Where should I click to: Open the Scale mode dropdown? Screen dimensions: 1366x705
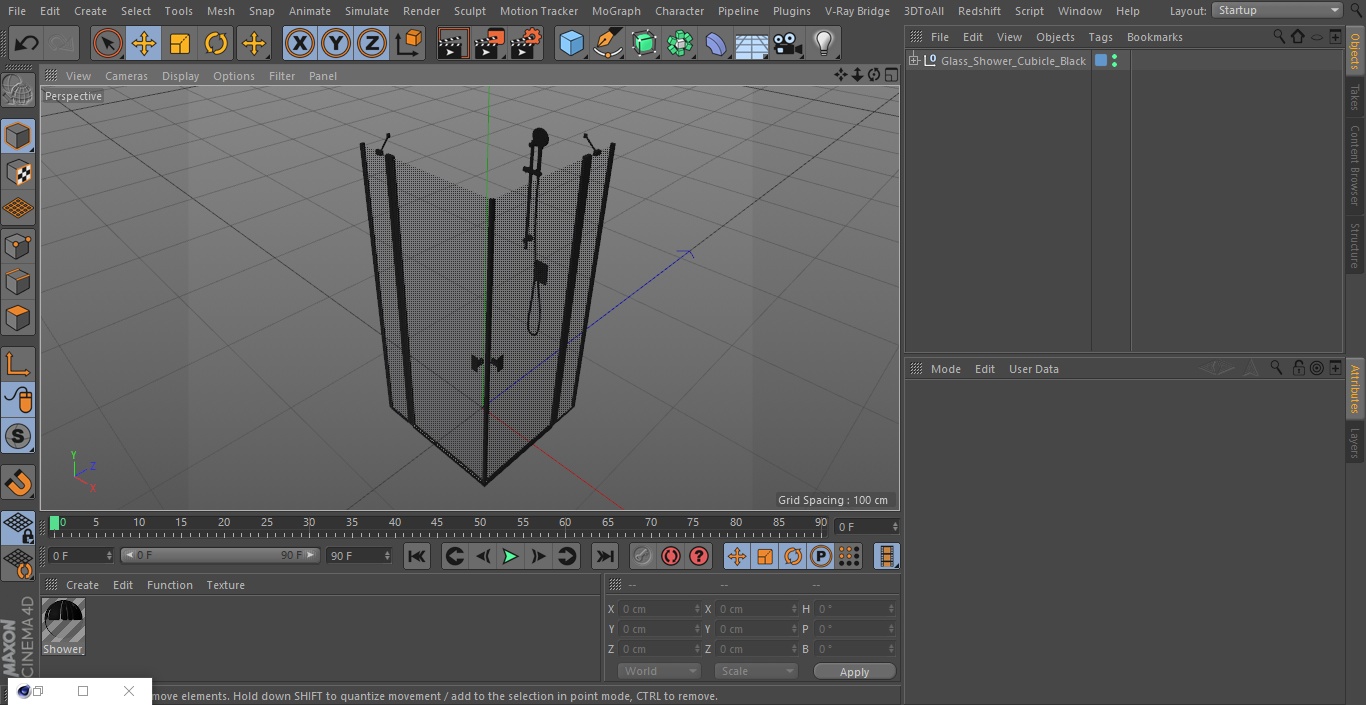756,671
